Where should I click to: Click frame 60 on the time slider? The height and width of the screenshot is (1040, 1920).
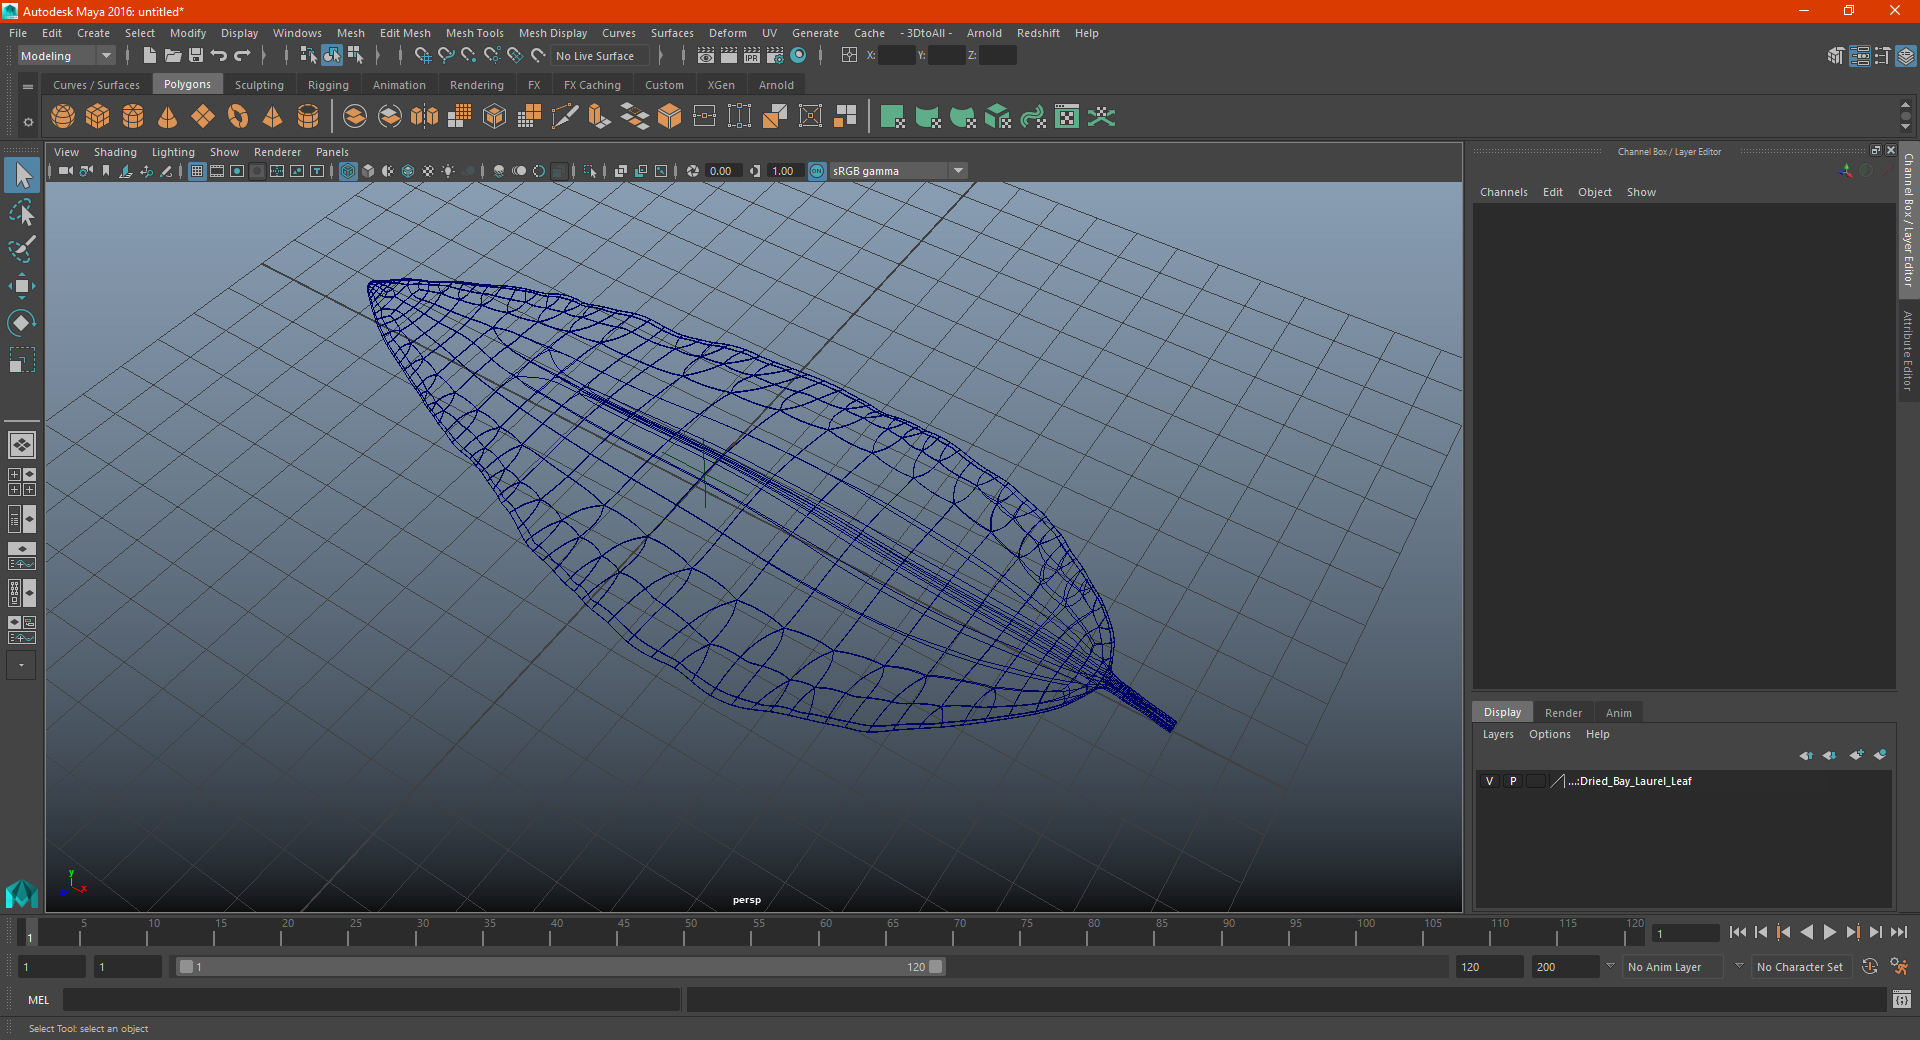tap(825, 933)
